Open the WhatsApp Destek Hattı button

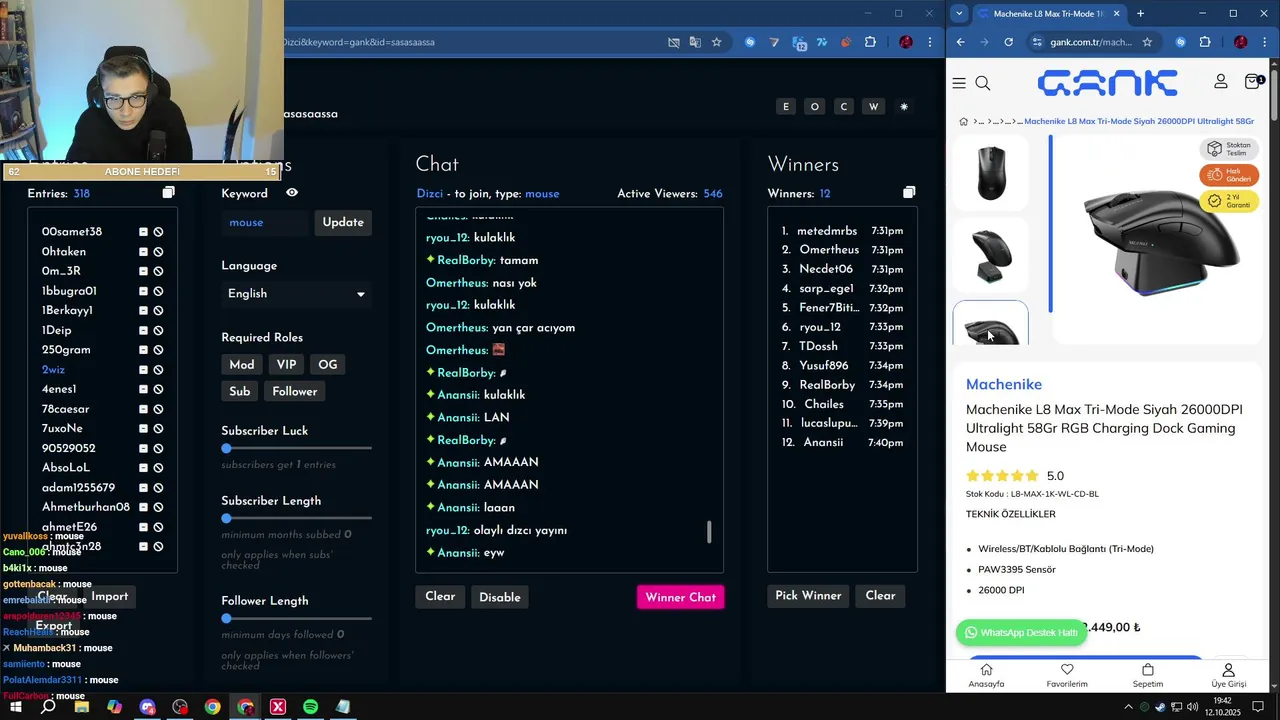tap(1022, 633)
